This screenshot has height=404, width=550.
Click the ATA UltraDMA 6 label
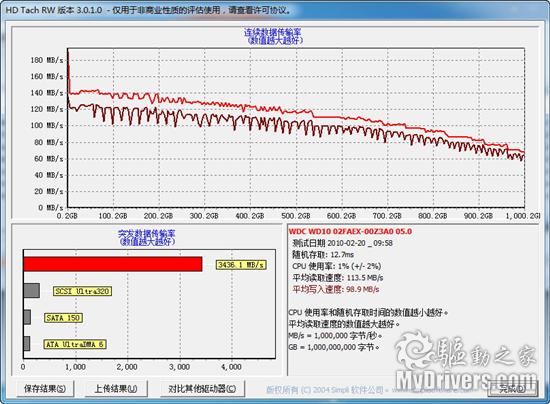point(75,344)
